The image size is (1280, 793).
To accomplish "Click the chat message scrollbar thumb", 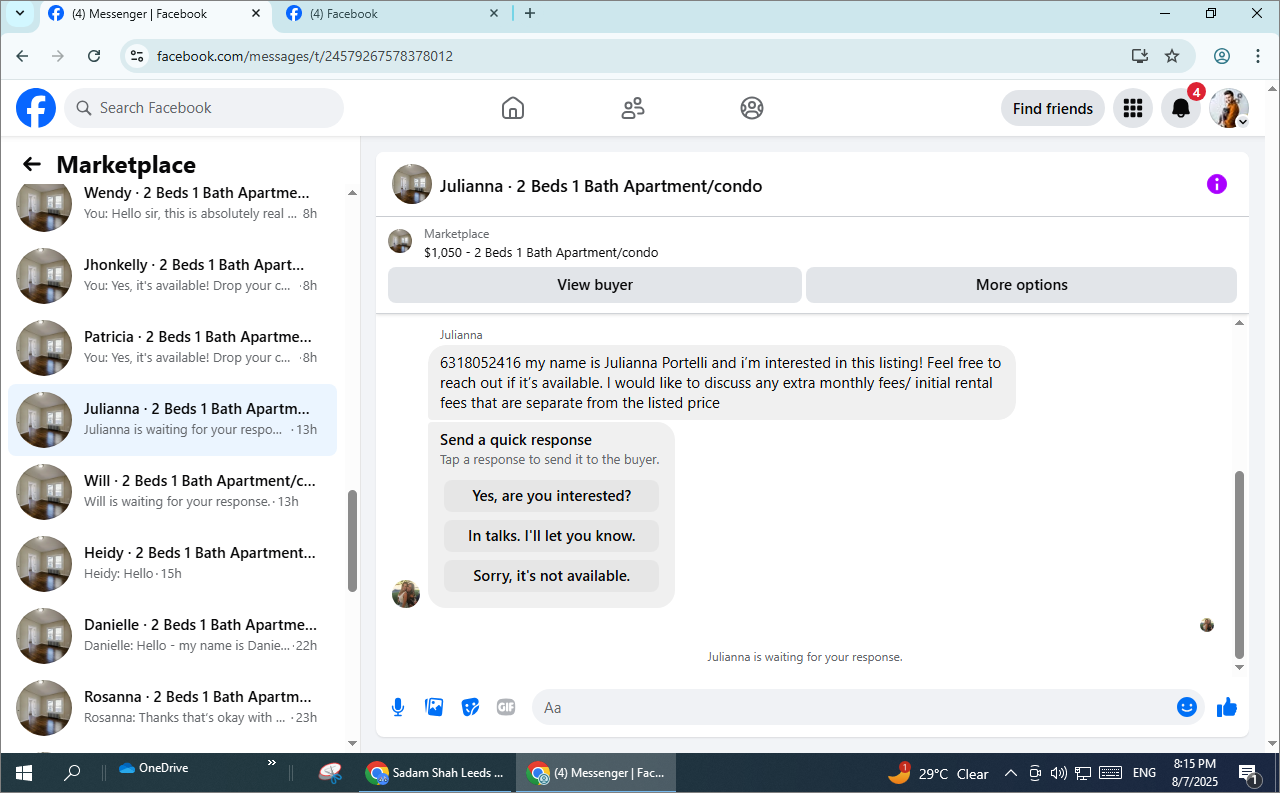I will pyautogui.click(x=1240, y=564).
